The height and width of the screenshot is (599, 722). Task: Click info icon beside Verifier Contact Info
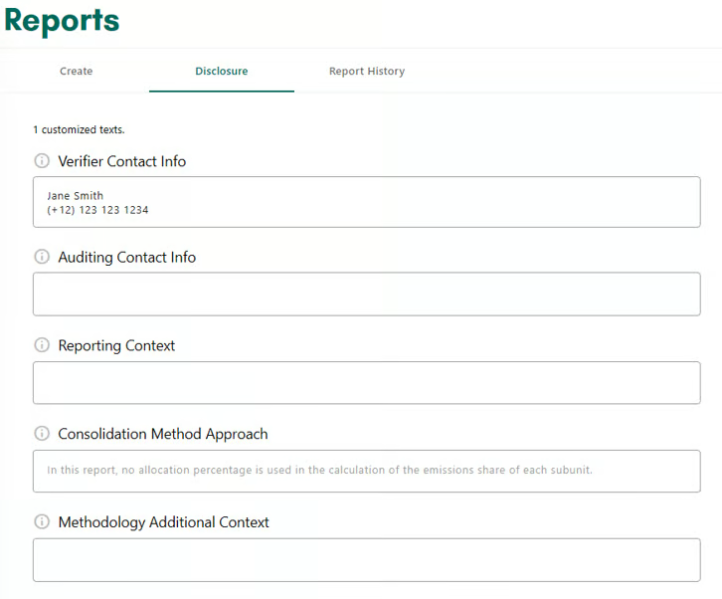42,161
